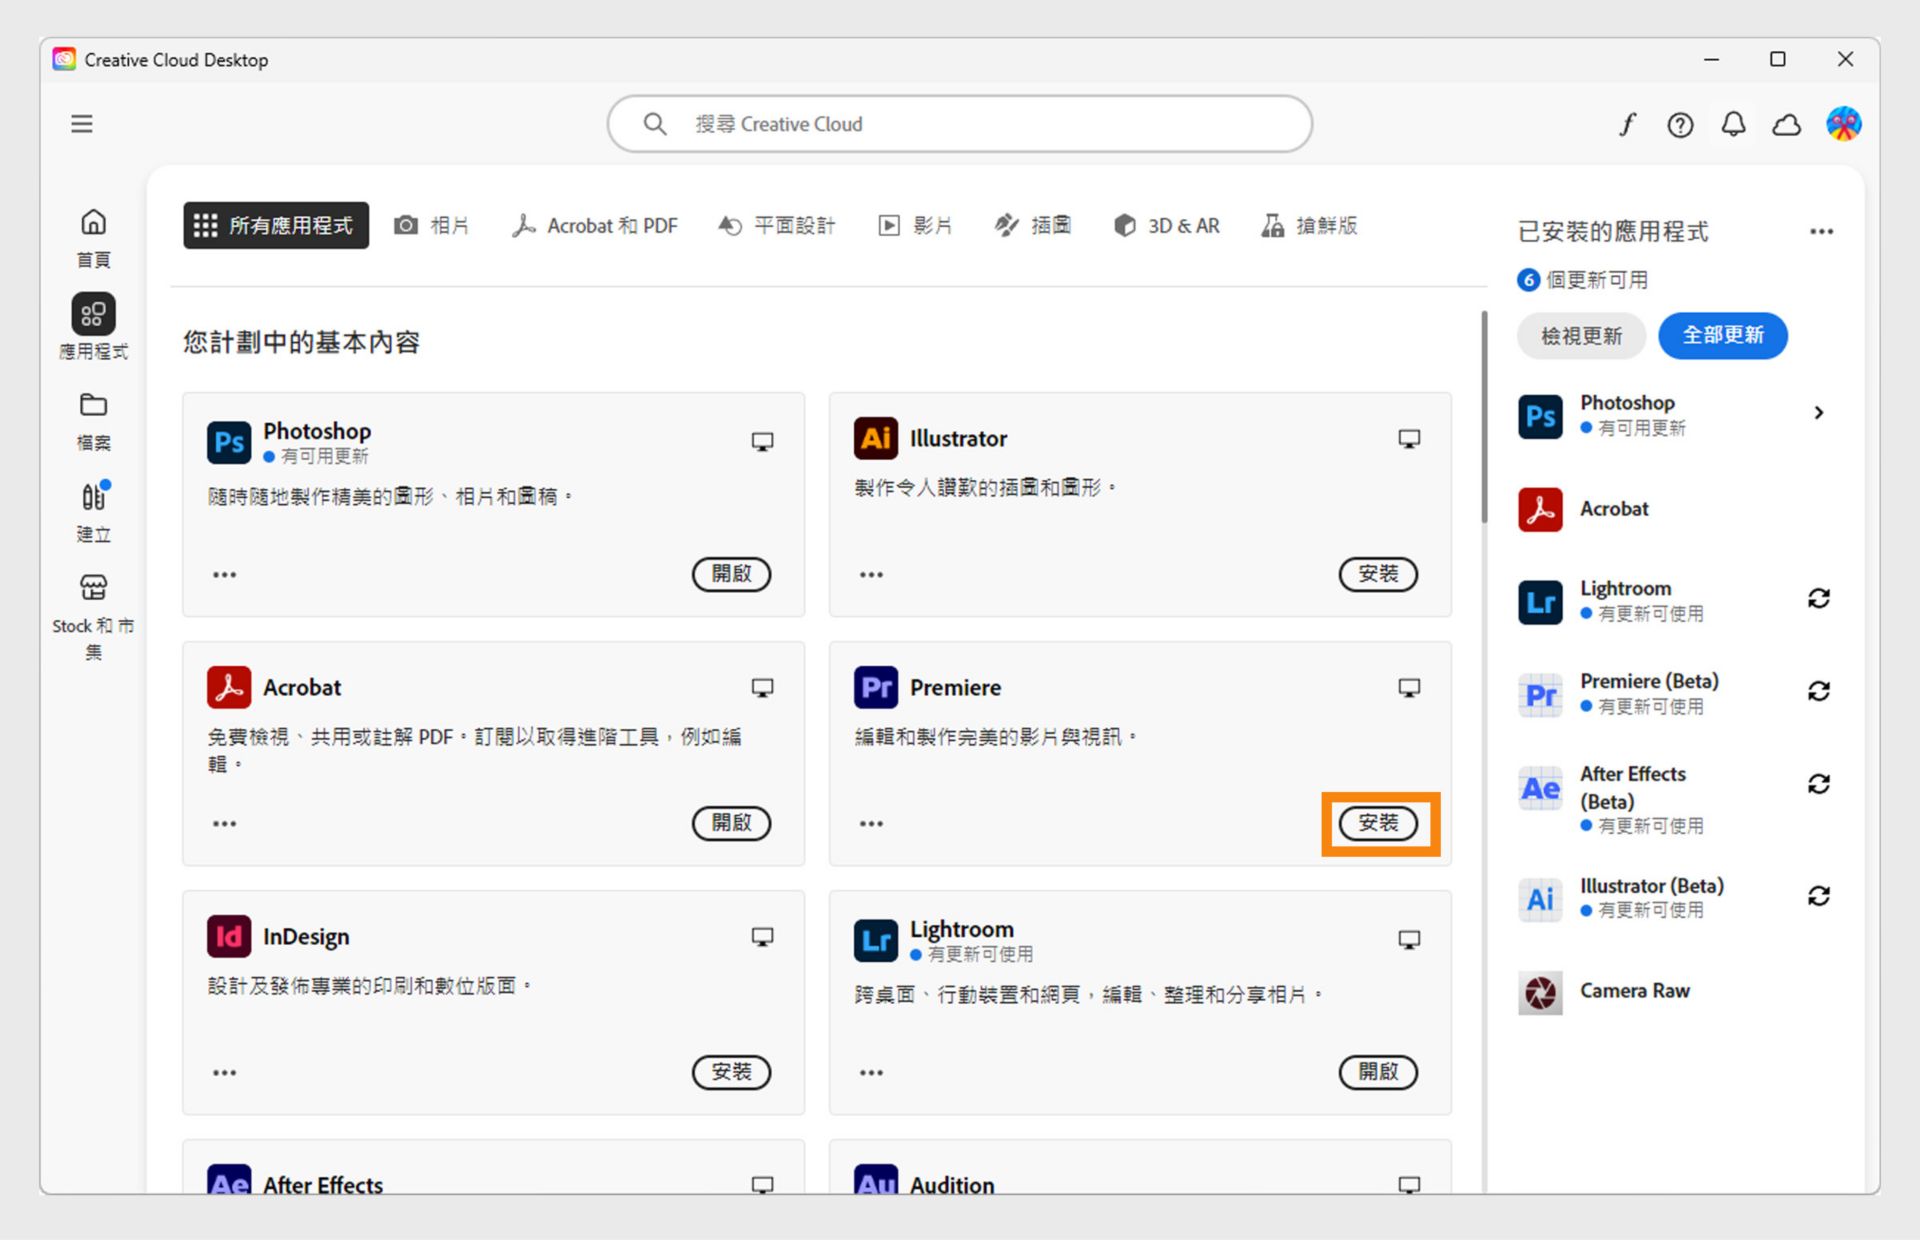The width and height of the screenshot is (1920, 1240).
Task: Click 開啟 on Acrobat card
Action: (732, 823)
